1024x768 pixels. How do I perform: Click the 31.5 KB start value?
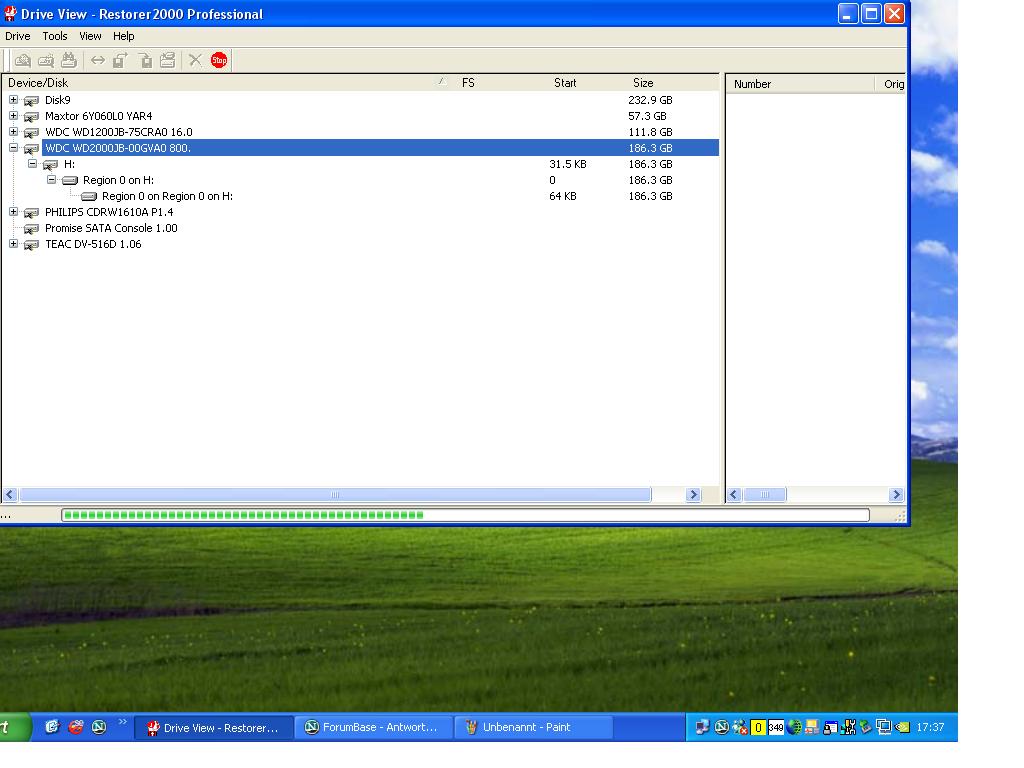point(568,165)
